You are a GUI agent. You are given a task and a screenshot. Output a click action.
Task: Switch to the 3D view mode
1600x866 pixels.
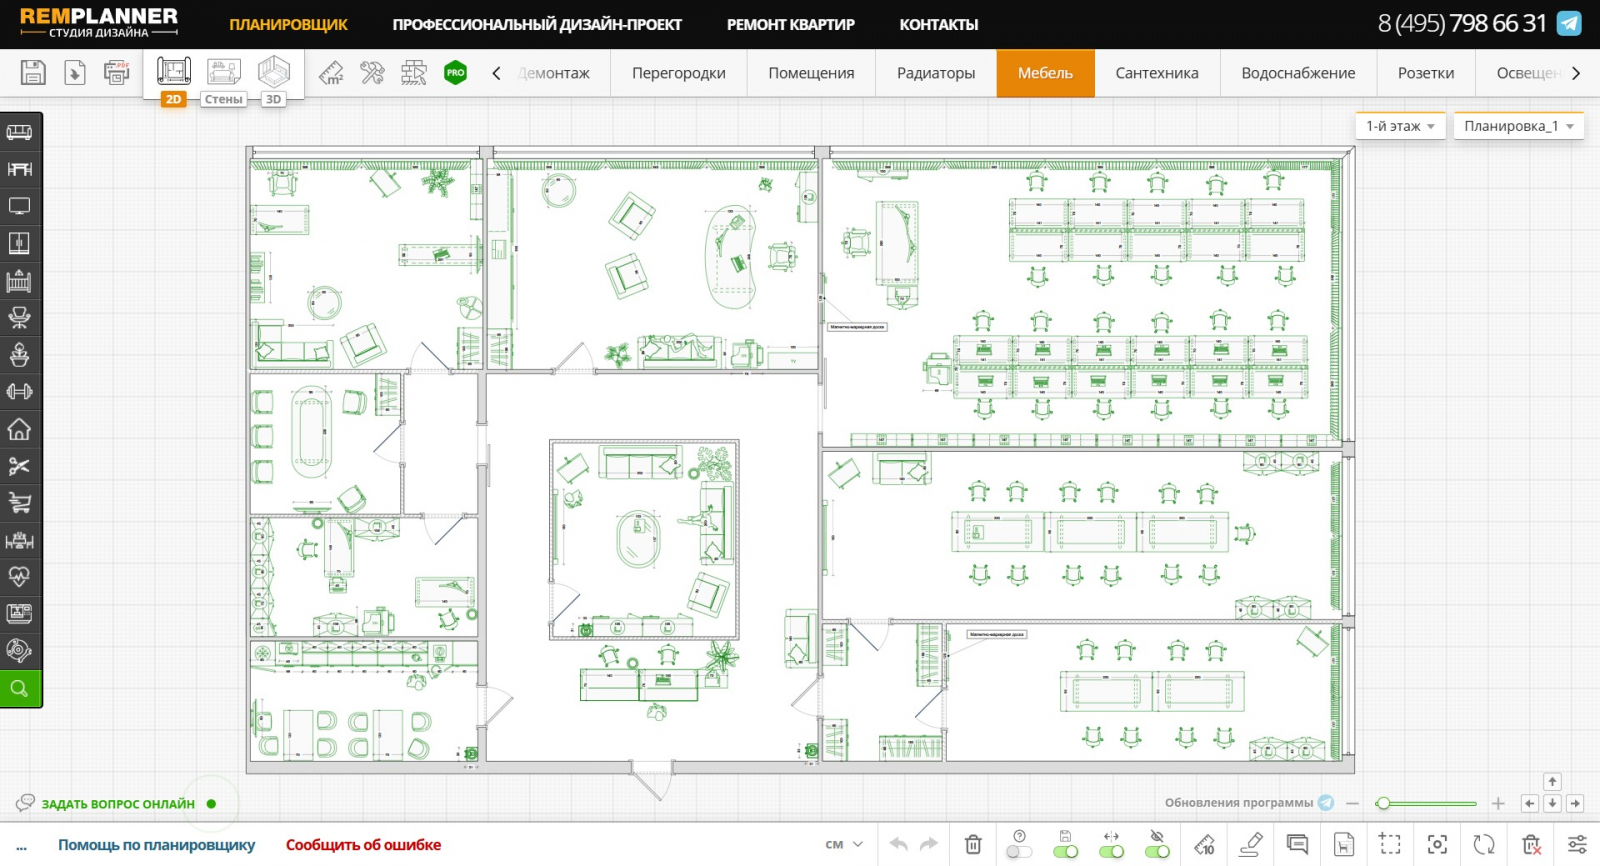(x=273, y=79)
